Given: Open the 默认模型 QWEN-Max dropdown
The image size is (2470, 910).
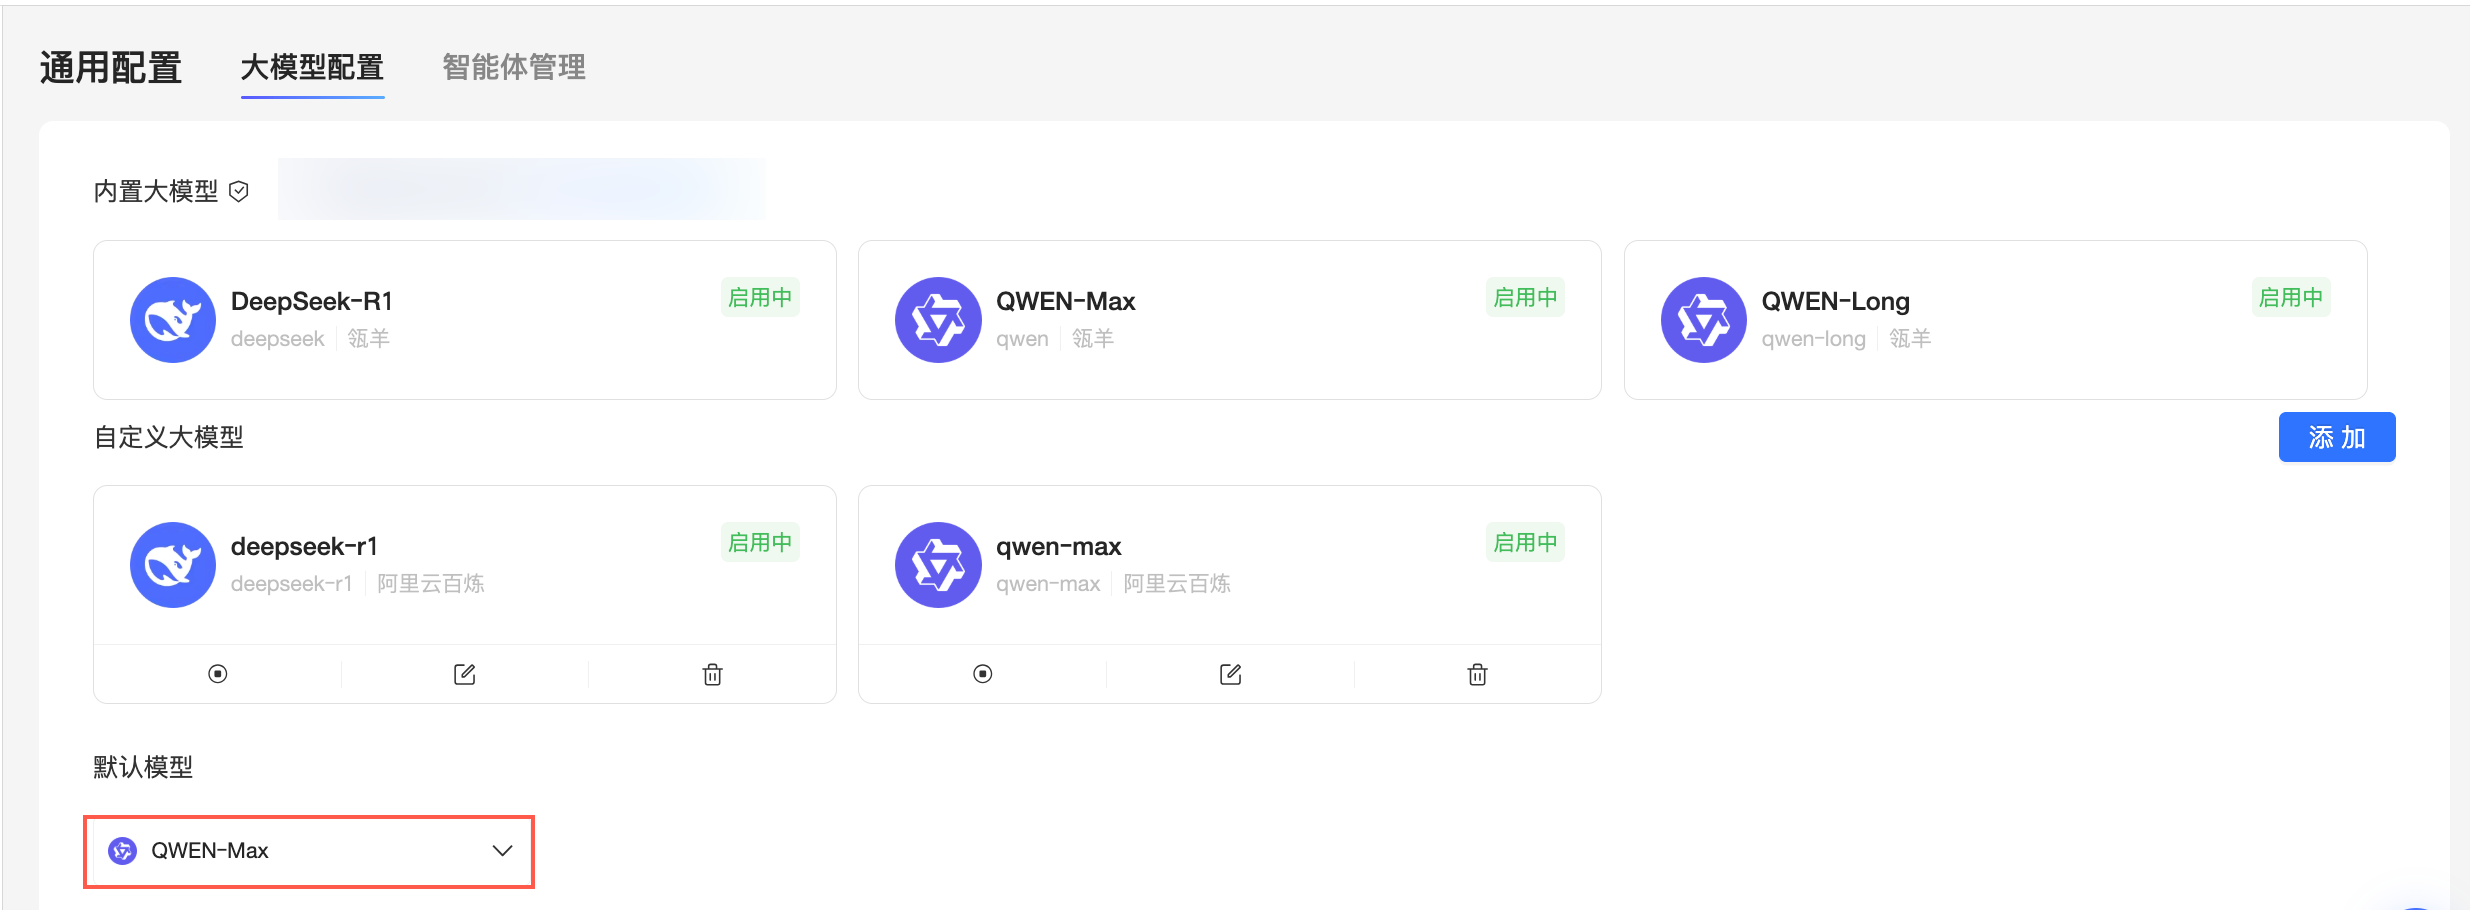Looking at the screenshot, I should 309,851.
